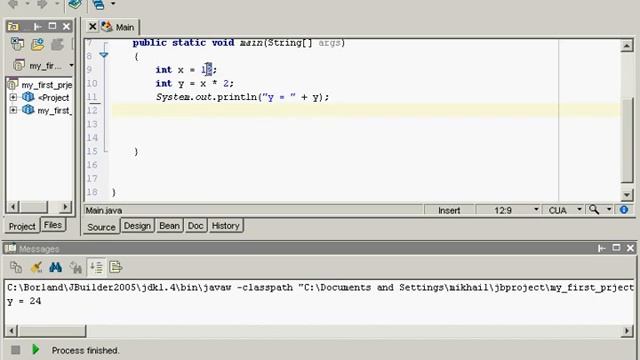Click the System.out.println line of code

click(242, 97)
